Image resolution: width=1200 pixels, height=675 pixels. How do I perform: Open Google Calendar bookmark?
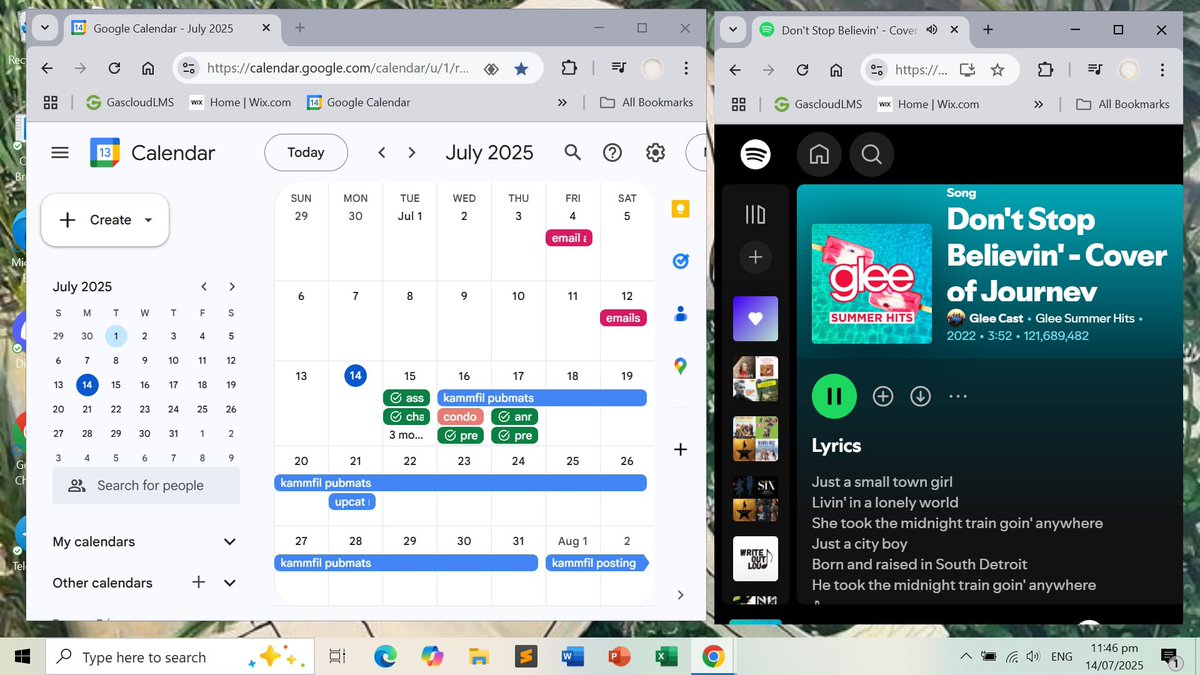click(358, 102)
